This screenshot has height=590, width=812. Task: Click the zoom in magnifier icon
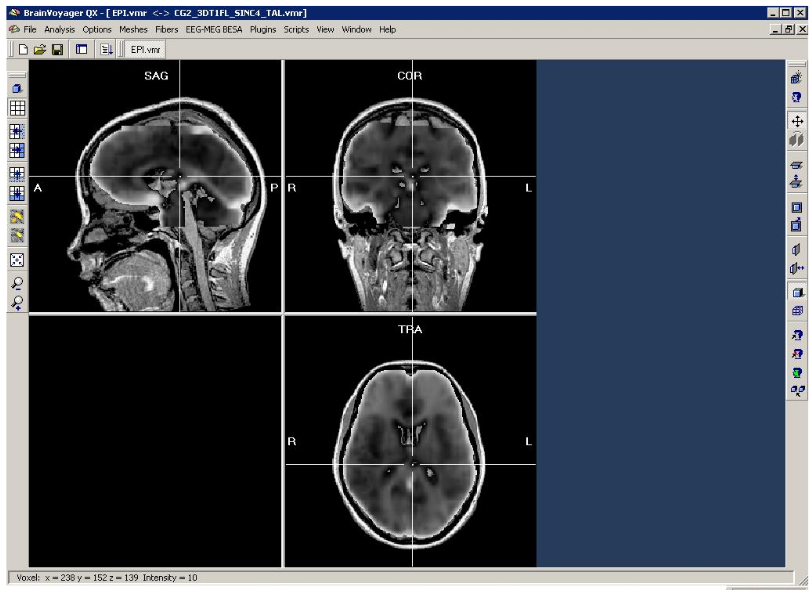click(17, 302)
